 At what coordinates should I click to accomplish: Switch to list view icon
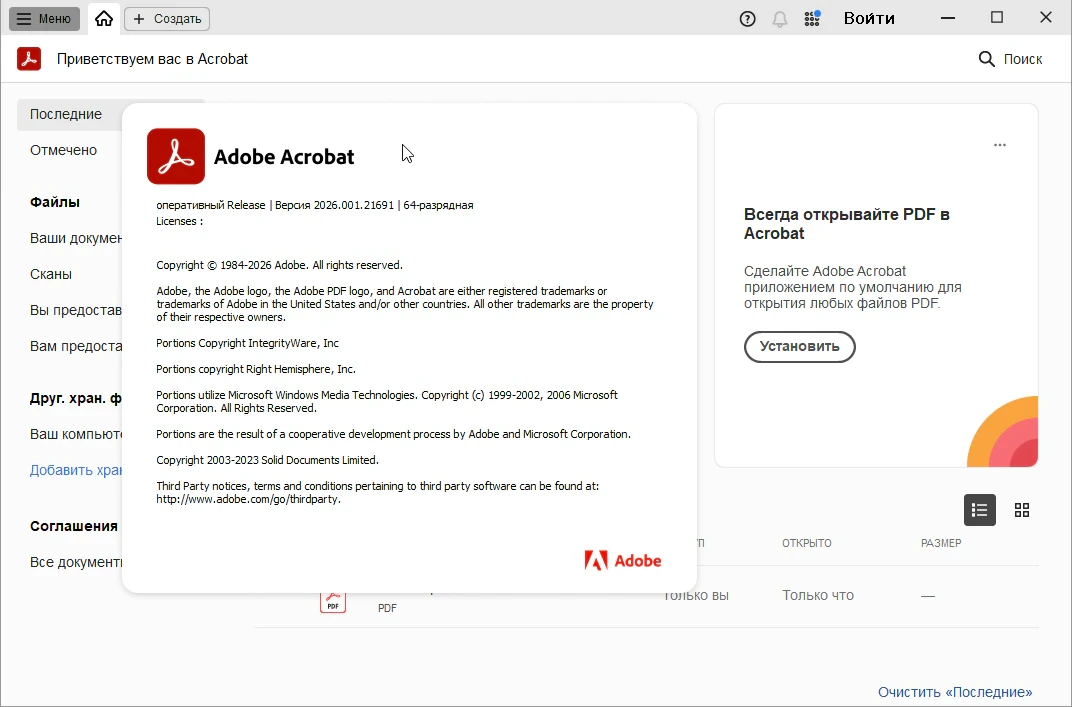[x=980, y=510]
